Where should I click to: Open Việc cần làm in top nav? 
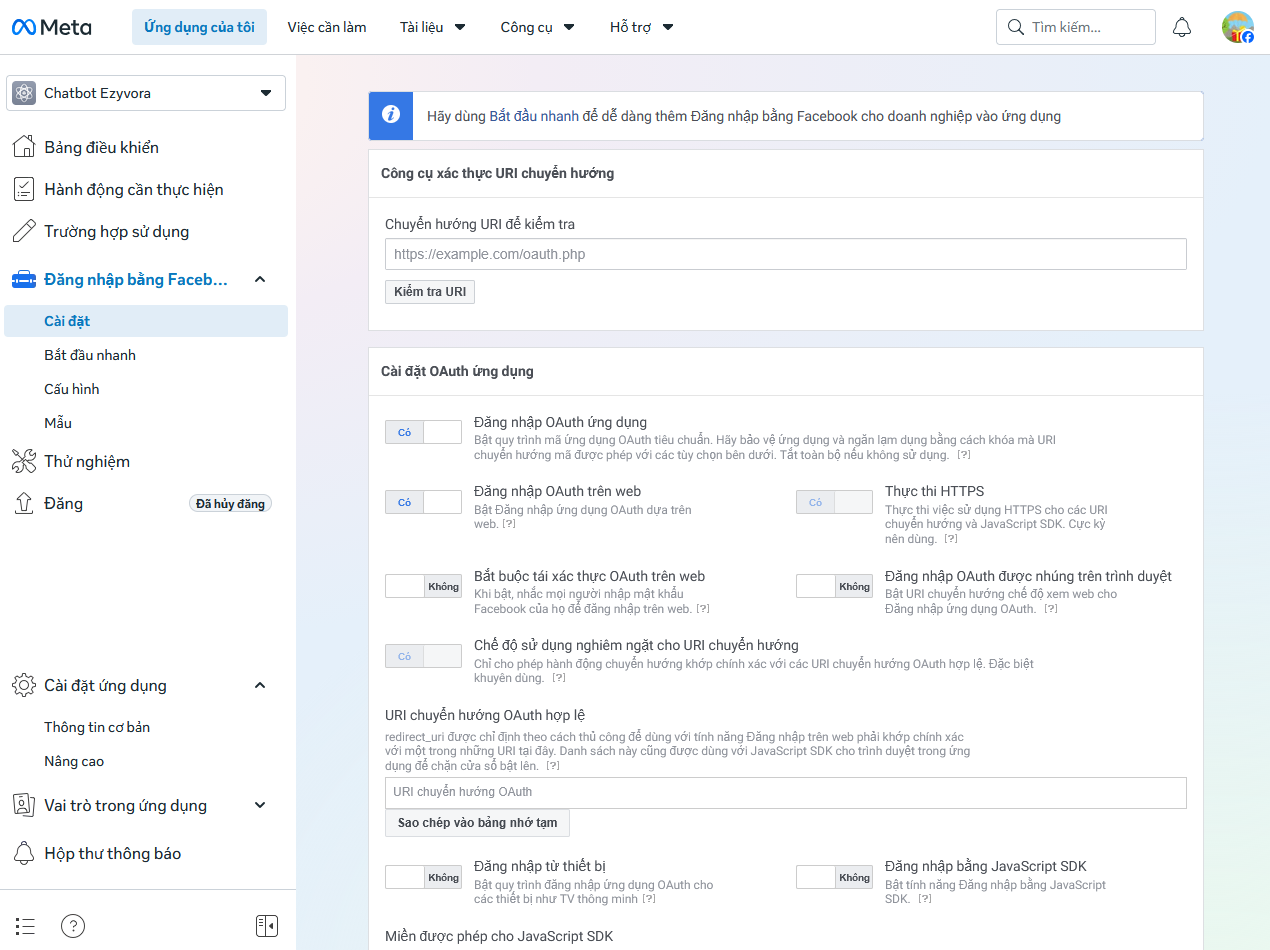pos(327,27)
